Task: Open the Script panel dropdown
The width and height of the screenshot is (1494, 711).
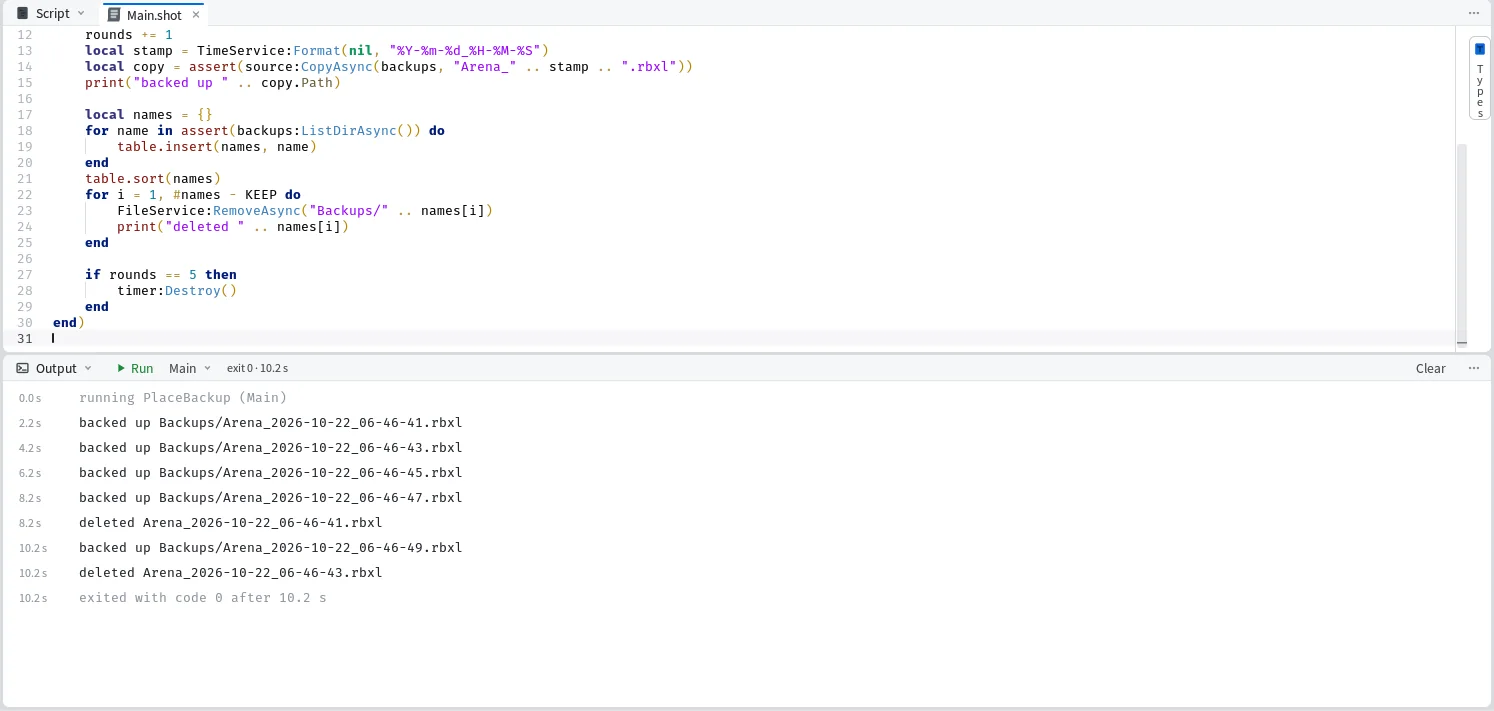Action: click(52, 13)
